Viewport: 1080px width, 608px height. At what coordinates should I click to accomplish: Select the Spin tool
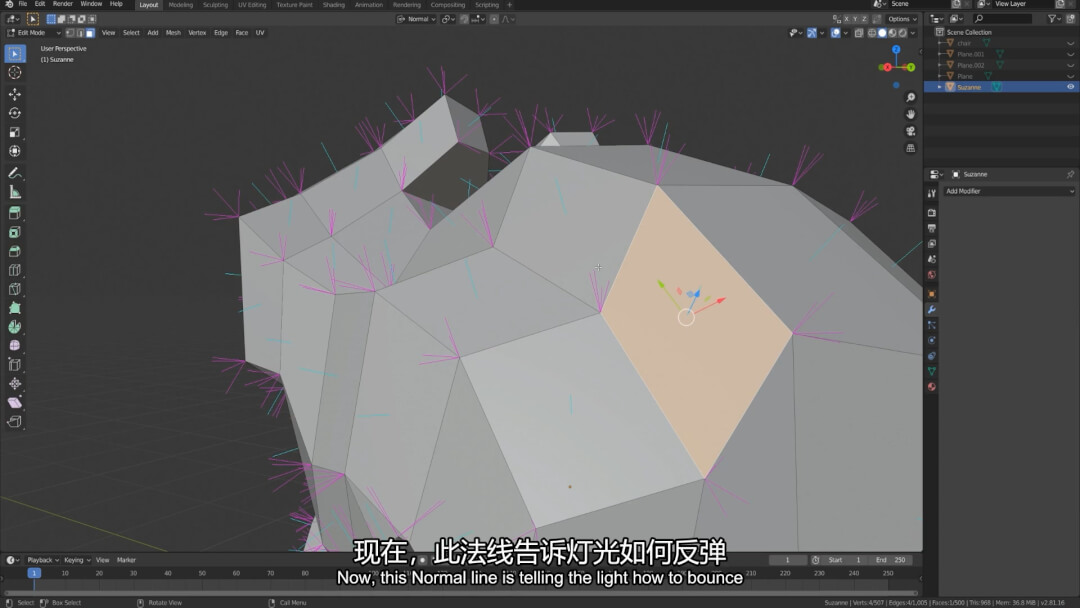coord(14,327)
